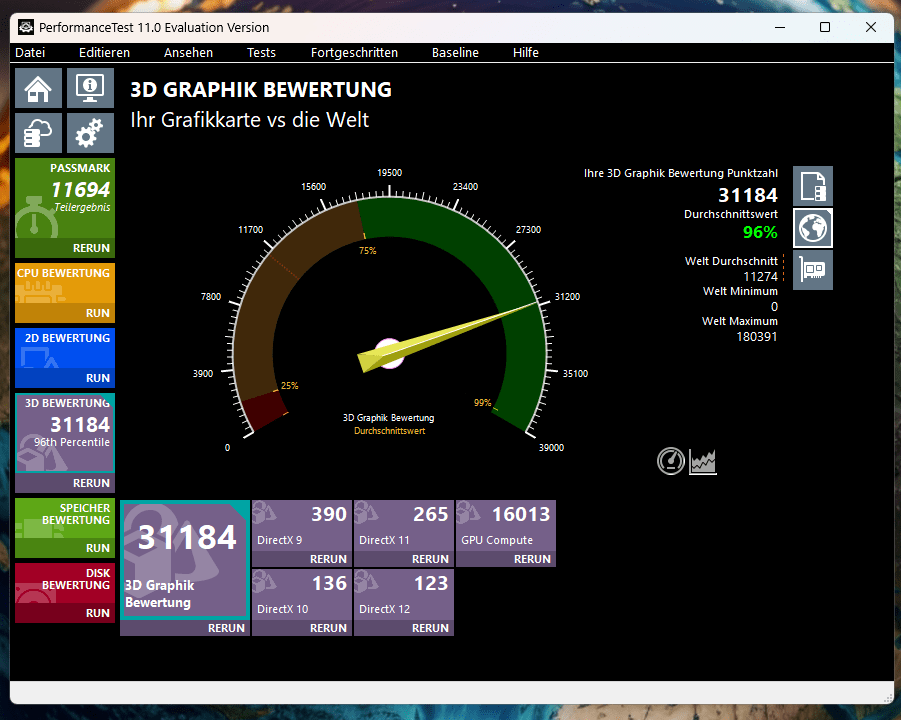901x720 pixels.
Task: Open the settings gears icon
Action: (90, 133)
